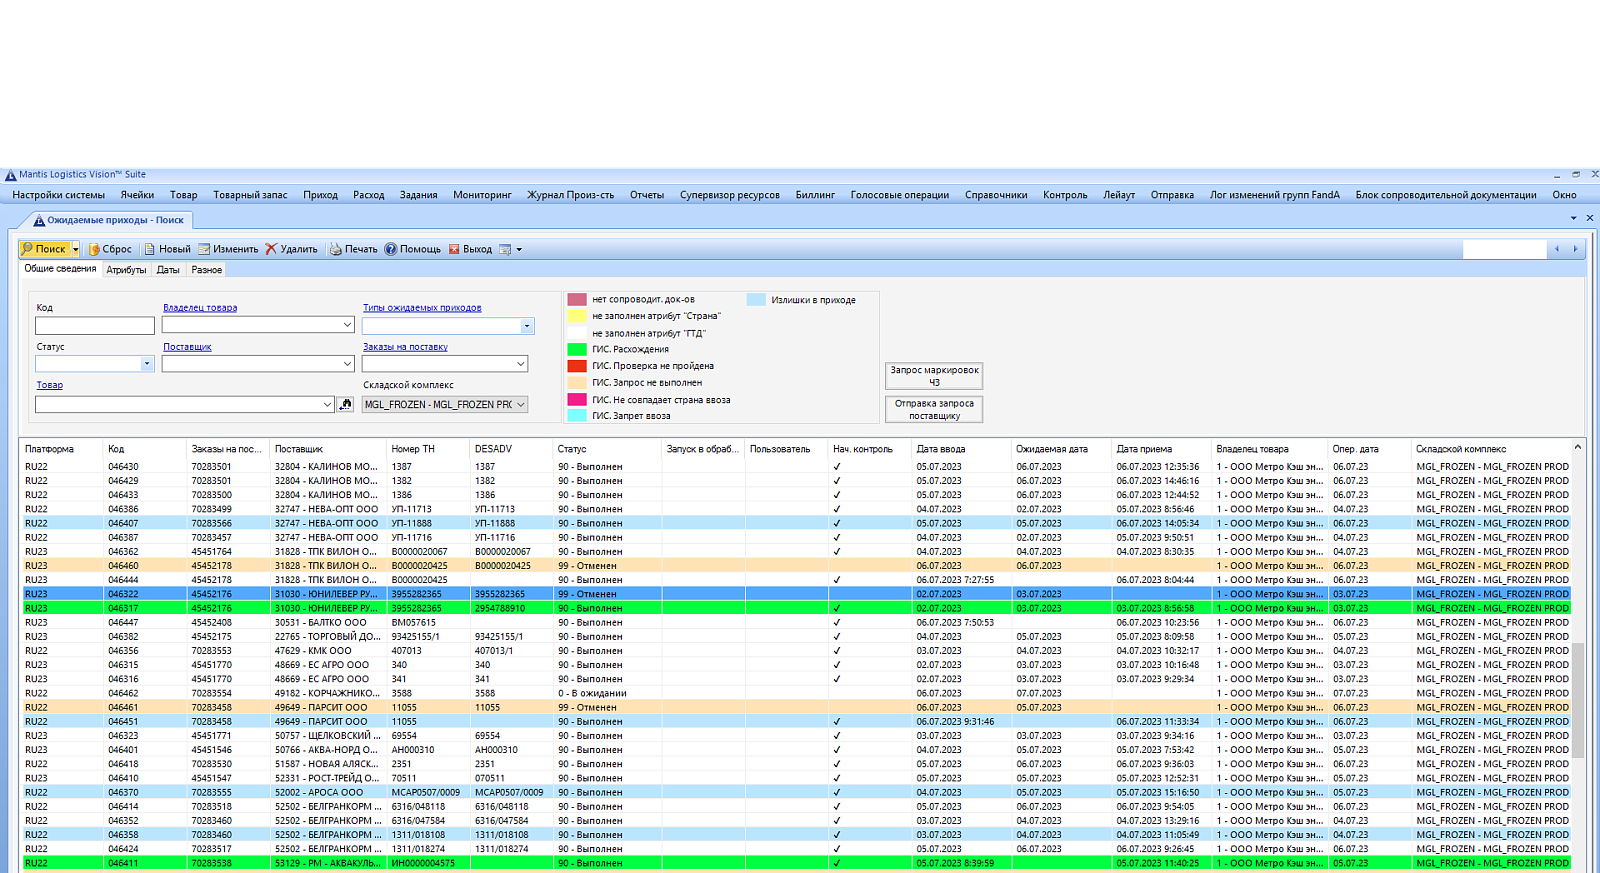
Task: Open the Складской комплекс dropdown
Action: pos(520,404)
